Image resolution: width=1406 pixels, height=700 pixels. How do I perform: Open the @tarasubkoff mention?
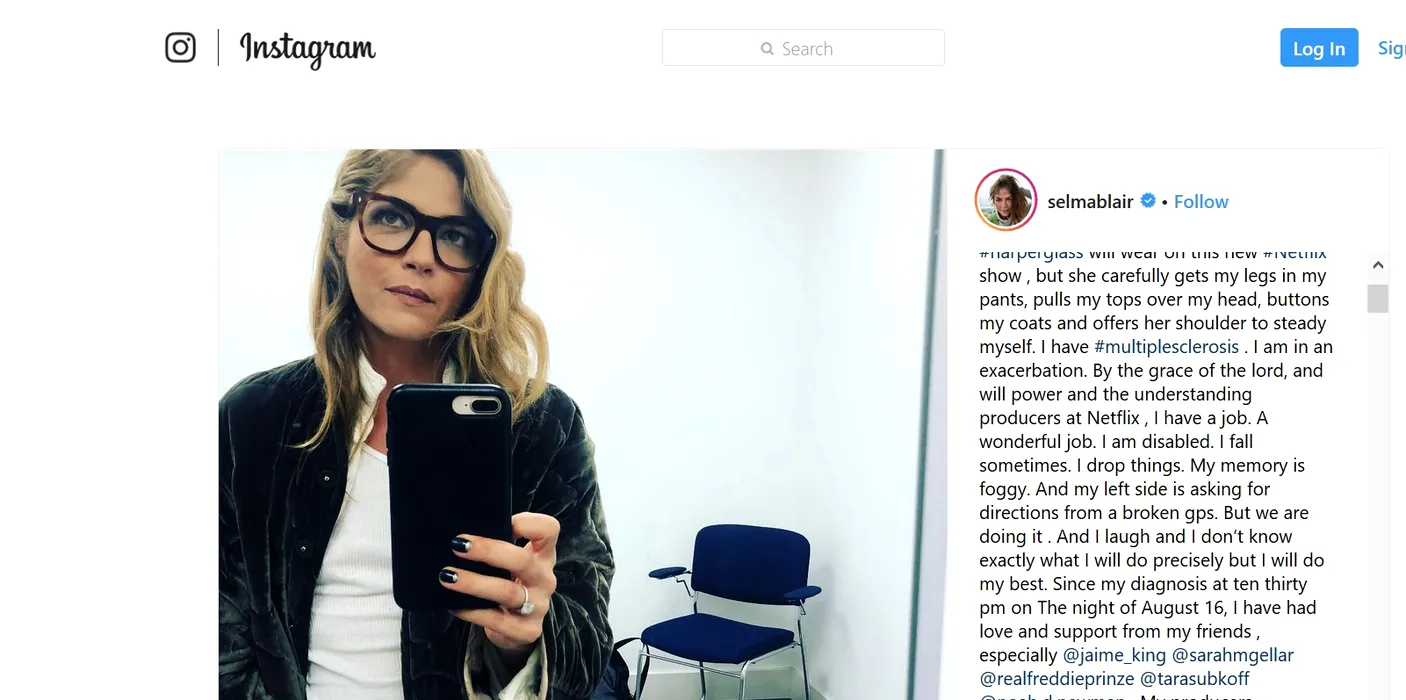[x=1195, y=679]
